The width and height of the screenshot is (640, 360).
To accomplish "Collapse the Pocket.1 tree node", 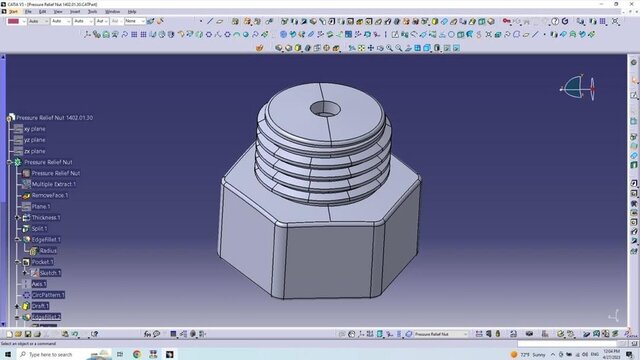I will point(17,262).
